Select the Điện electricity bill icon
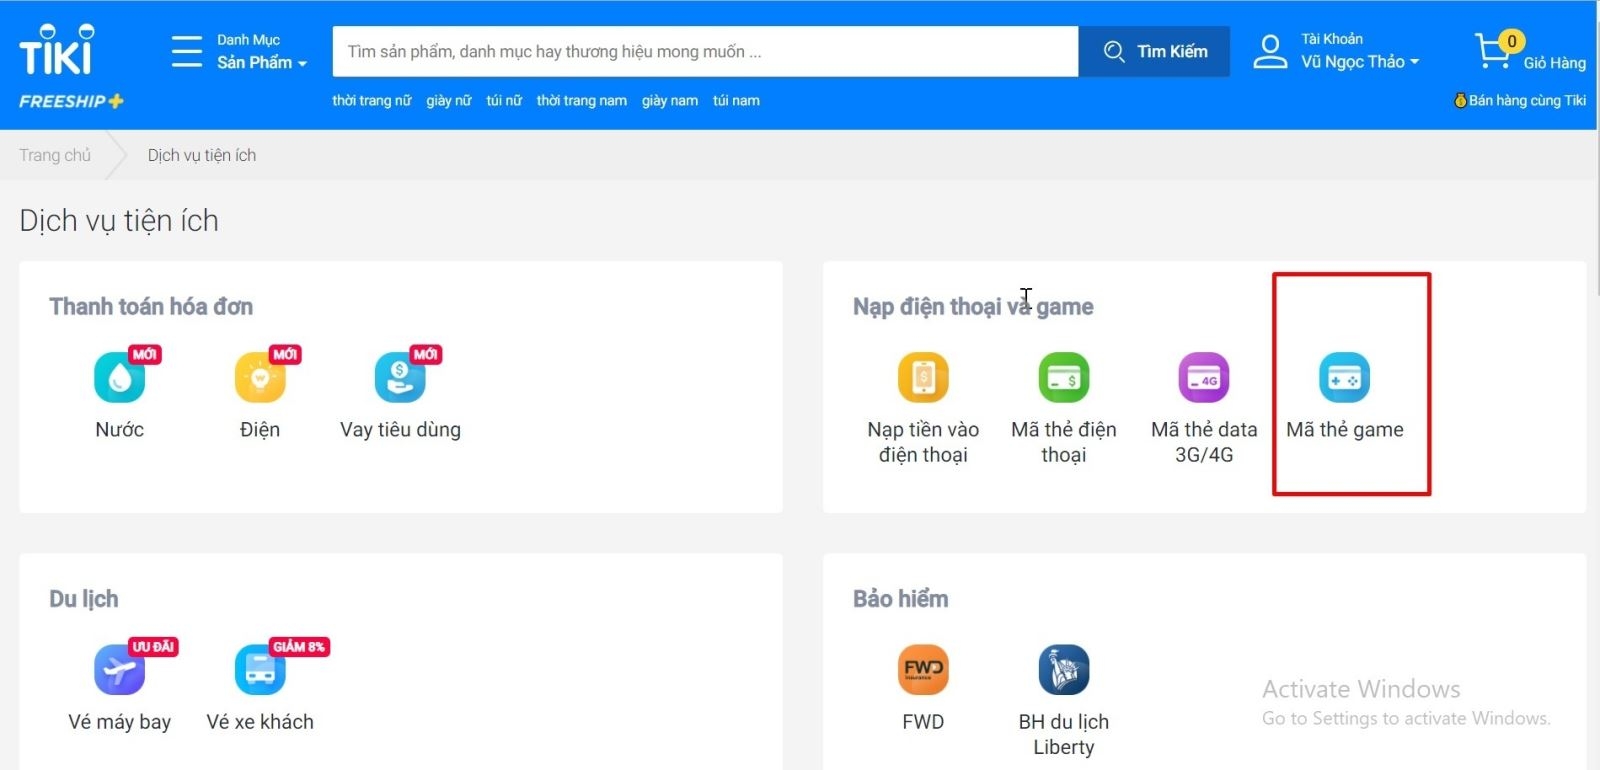 [x=260, y=377]
